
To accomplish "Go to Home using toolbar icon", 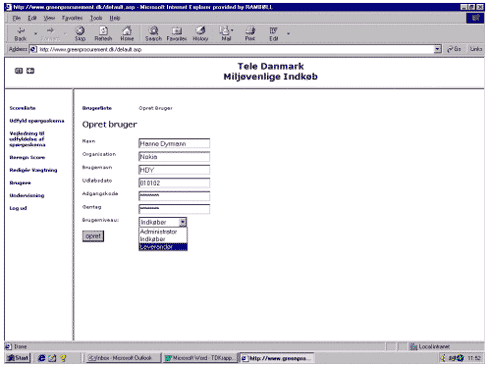I will [127, 33].
